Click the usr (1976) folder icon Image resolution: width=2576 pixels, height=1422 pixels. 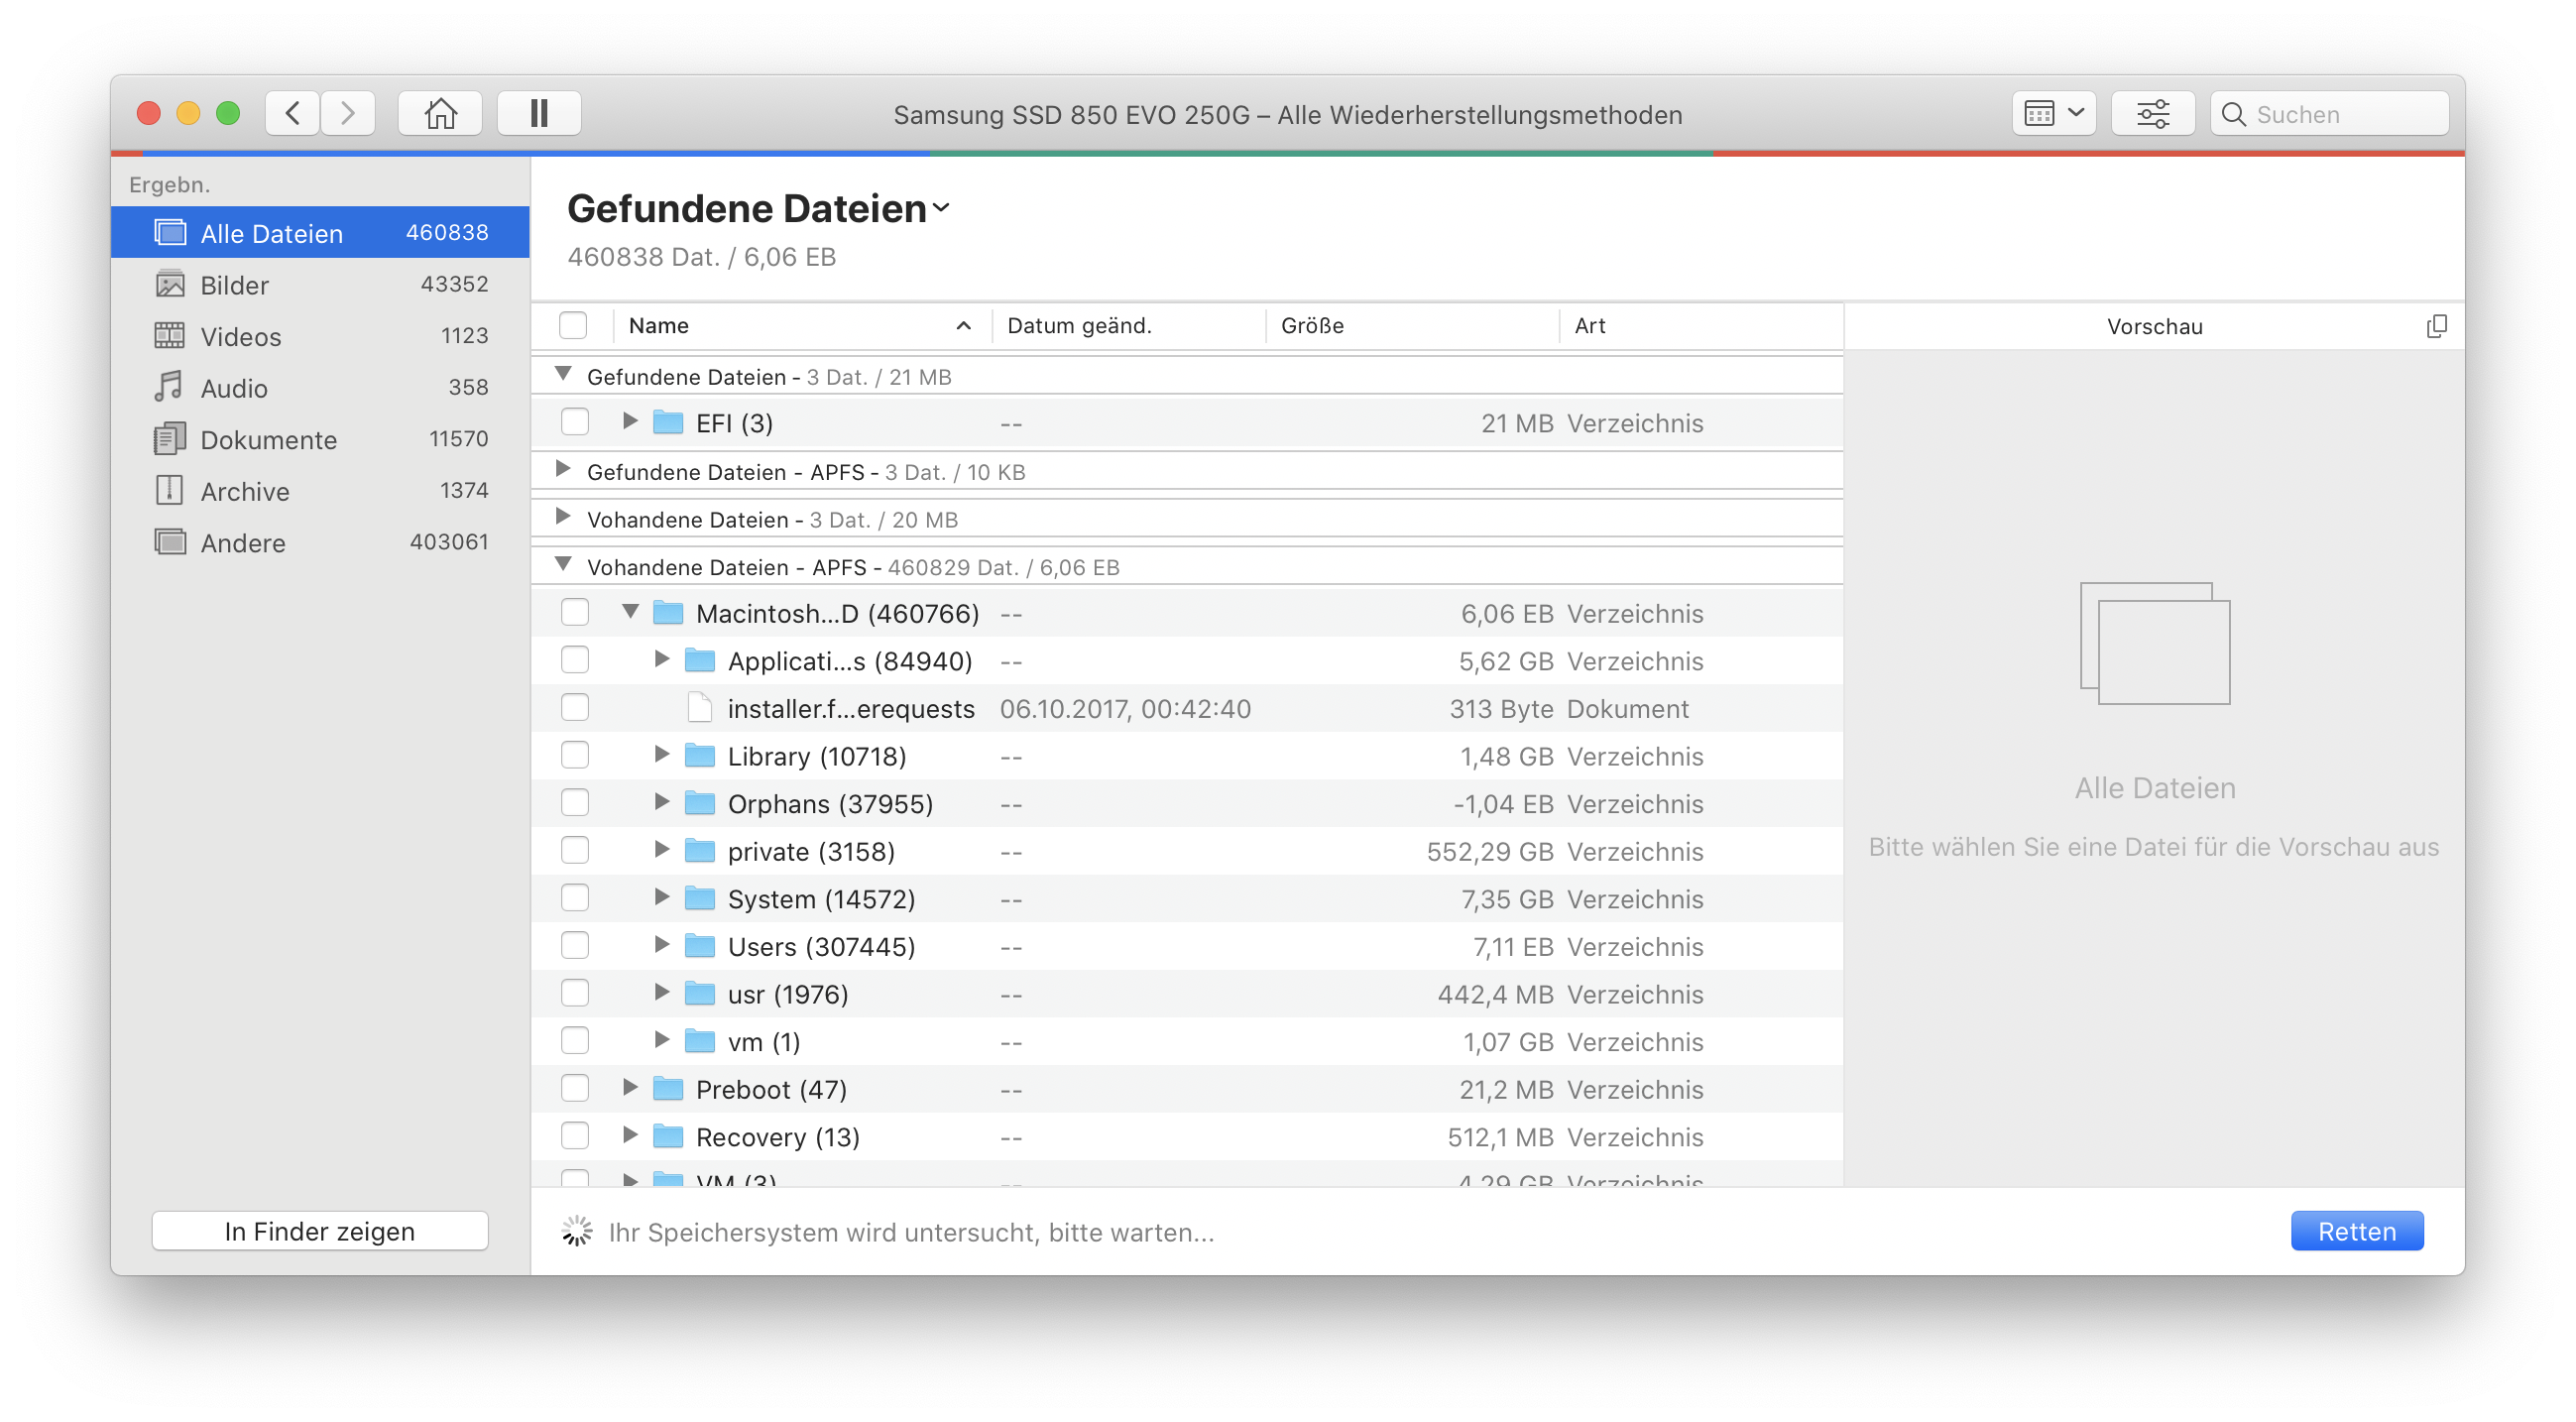[x=700, y=993]
